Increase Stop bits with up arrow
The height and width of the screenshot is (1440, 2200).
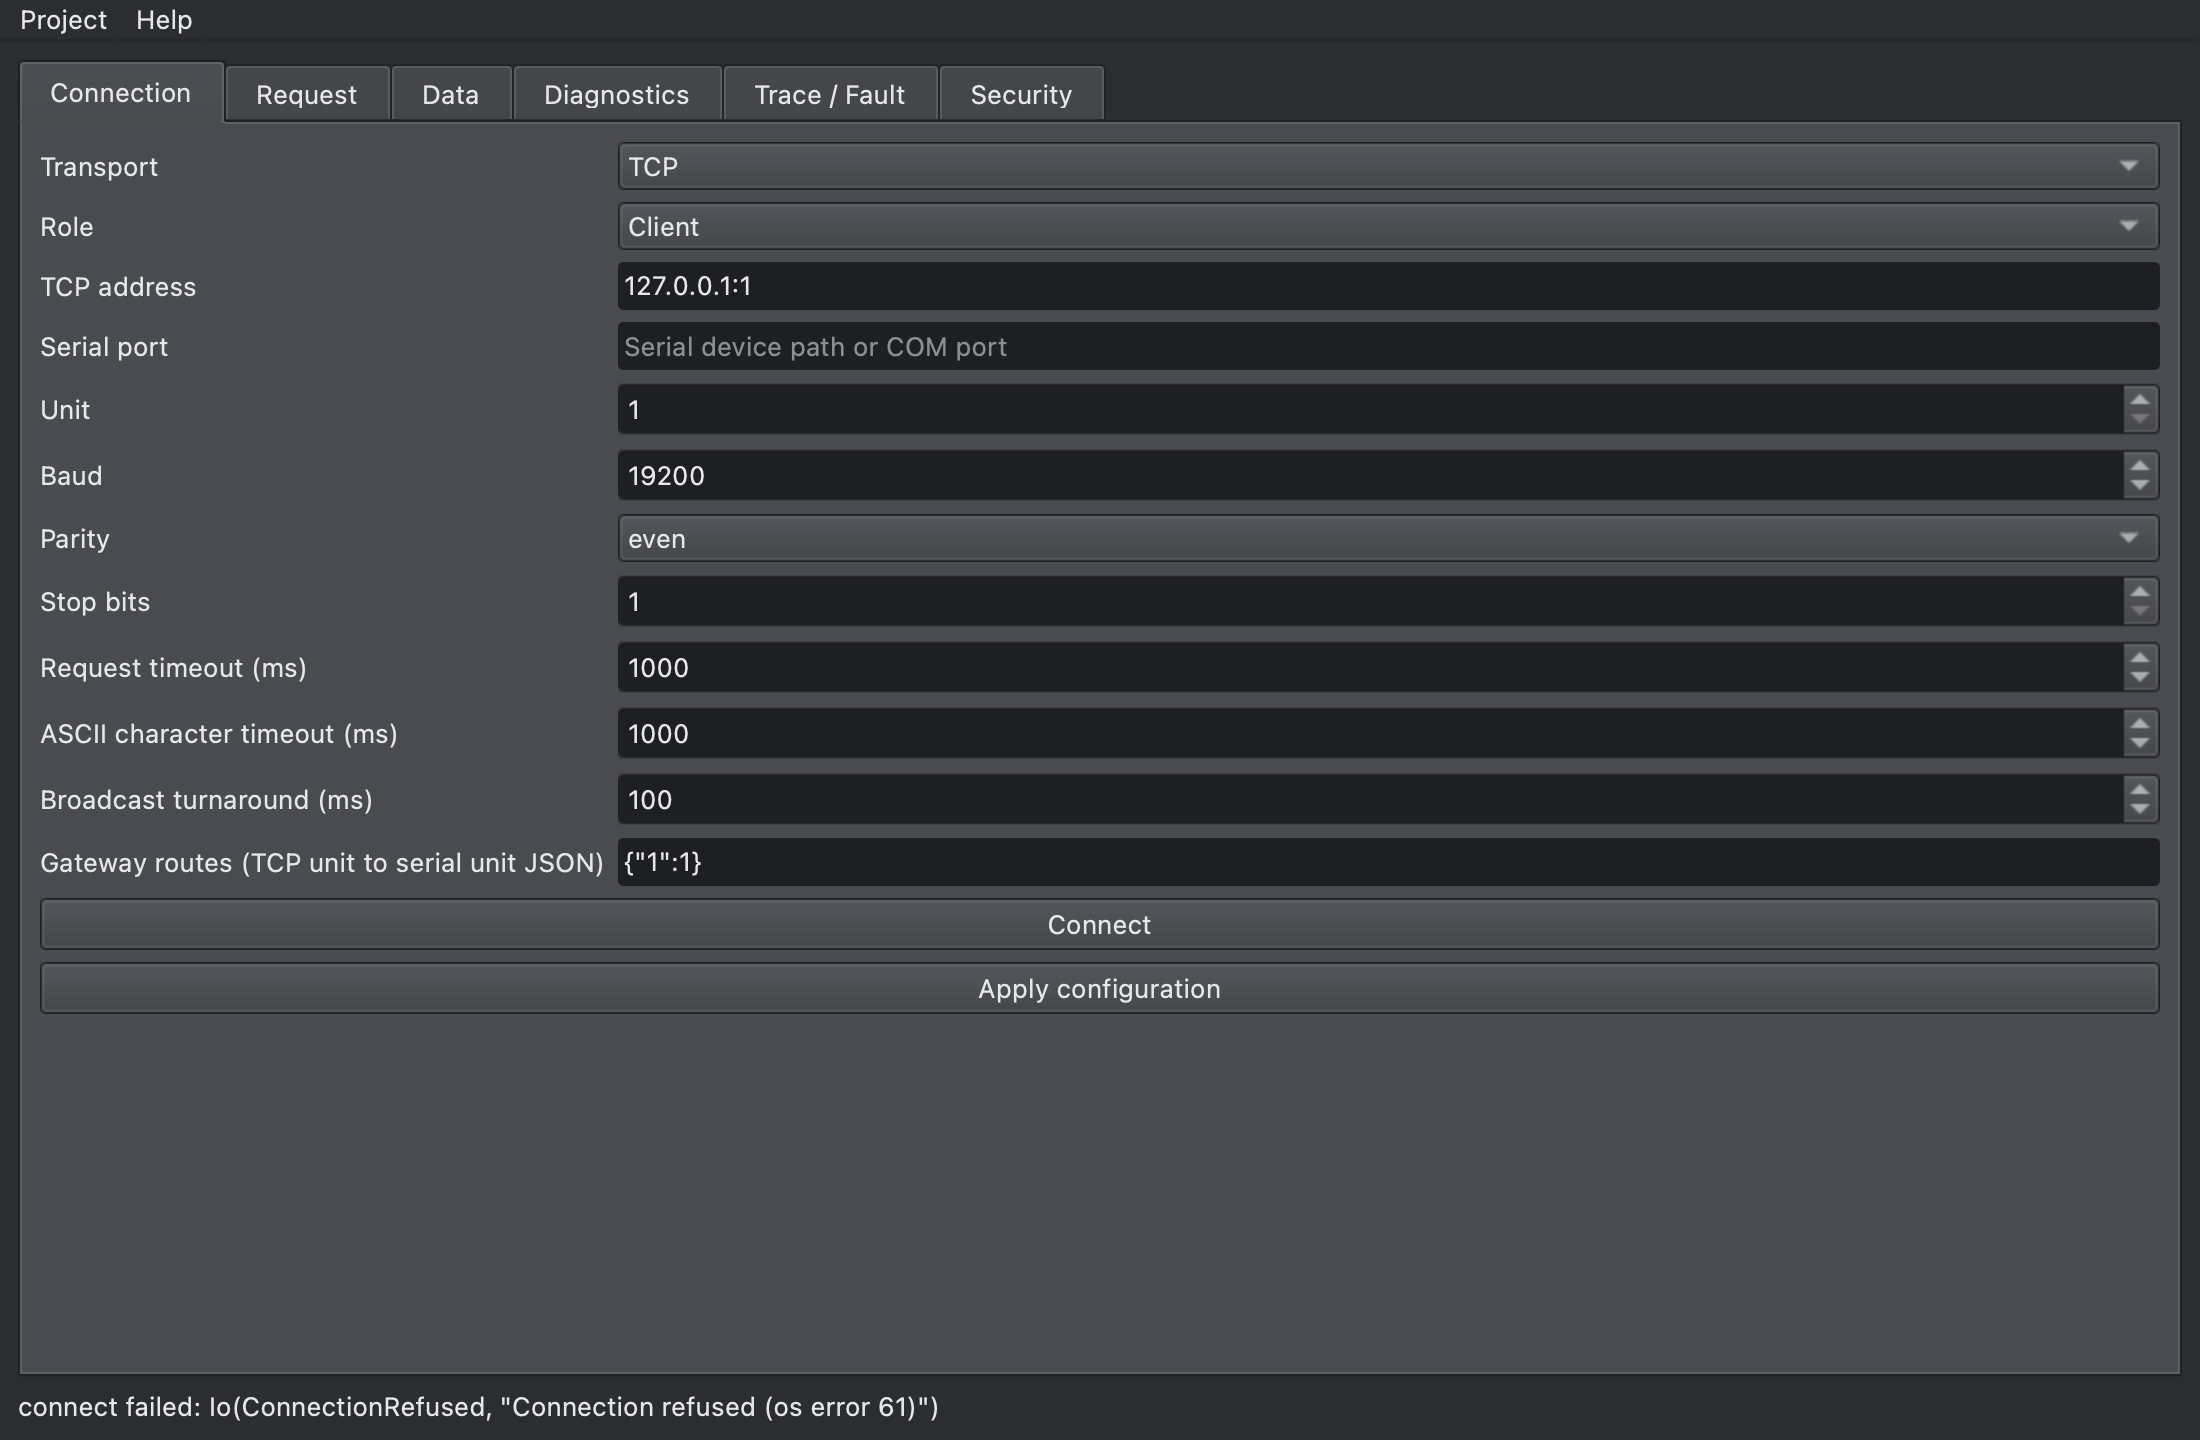2140,590
